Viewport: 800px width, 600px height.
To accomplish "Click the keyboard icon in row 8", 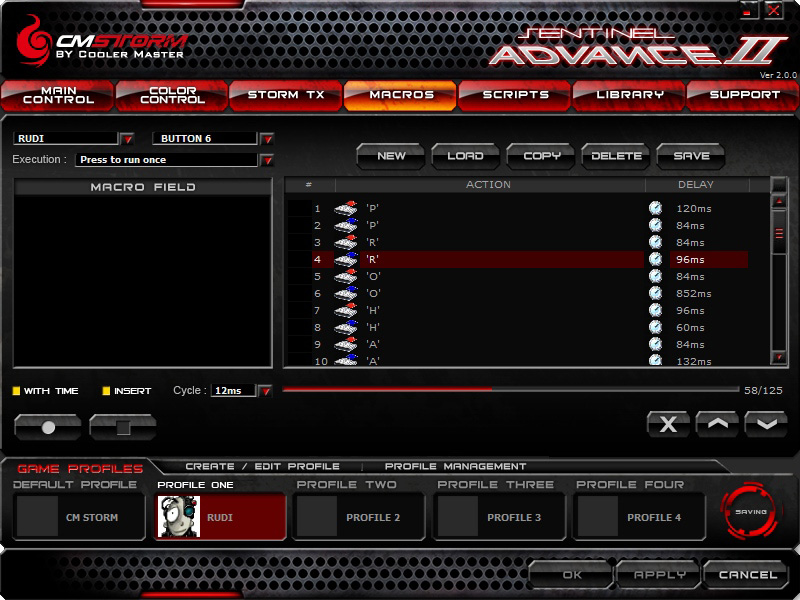I will pyautogui.click(x=346, y=327).
